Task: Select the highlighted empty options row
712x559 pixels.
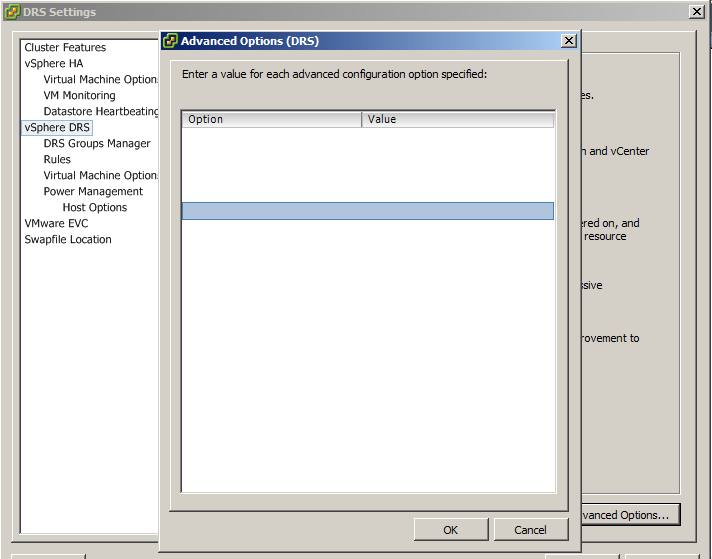Action: click(x=368, y=211)
